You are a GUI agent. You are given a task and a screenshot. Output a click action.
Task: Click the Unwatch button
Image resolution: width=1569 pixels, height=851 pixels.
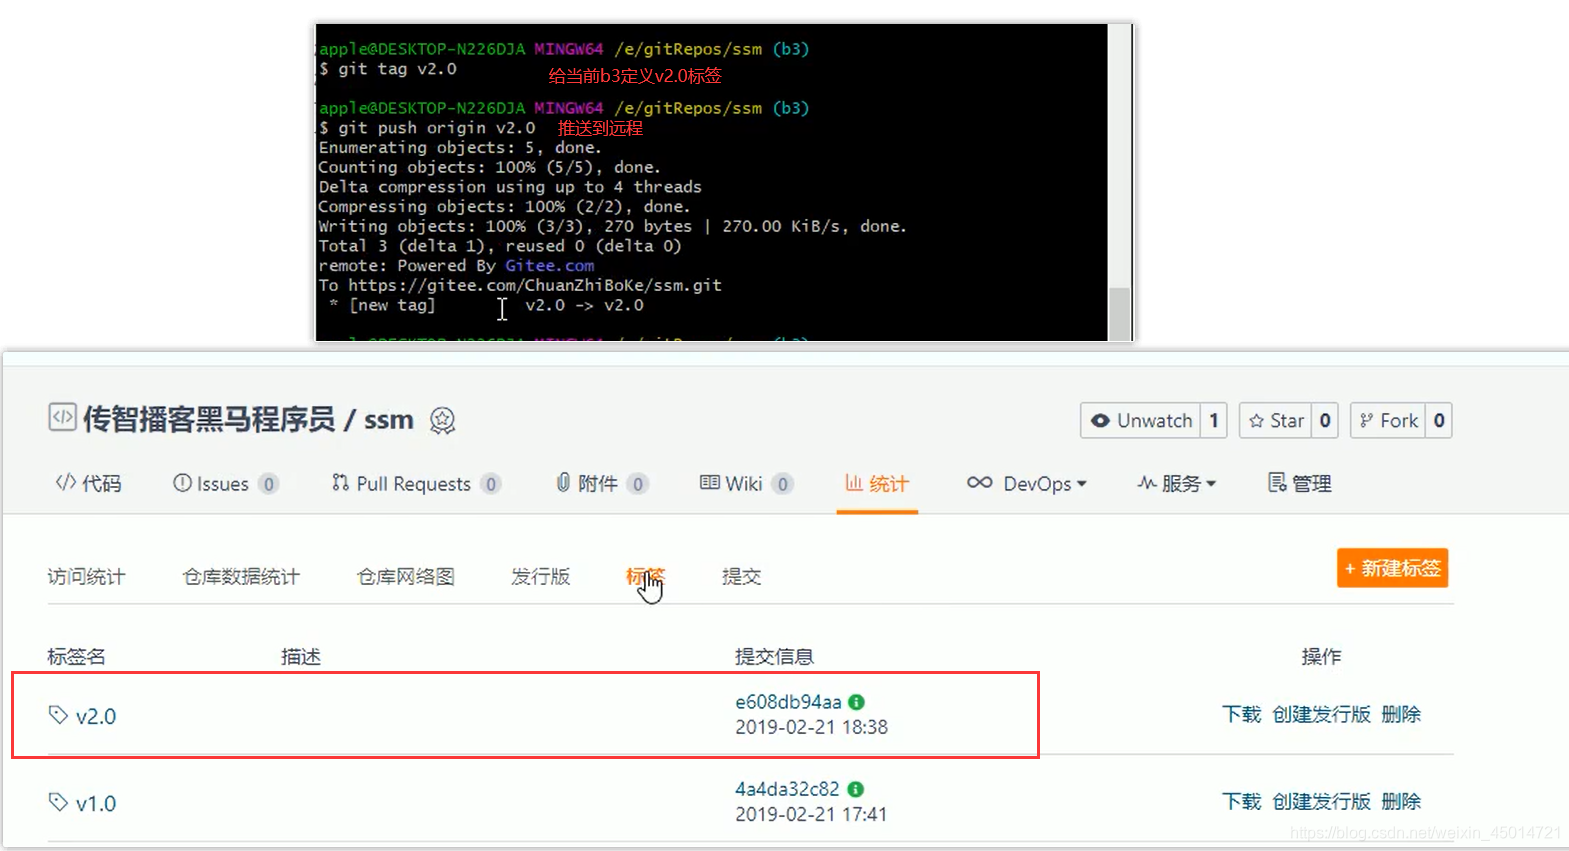[x=1141, y=421]
